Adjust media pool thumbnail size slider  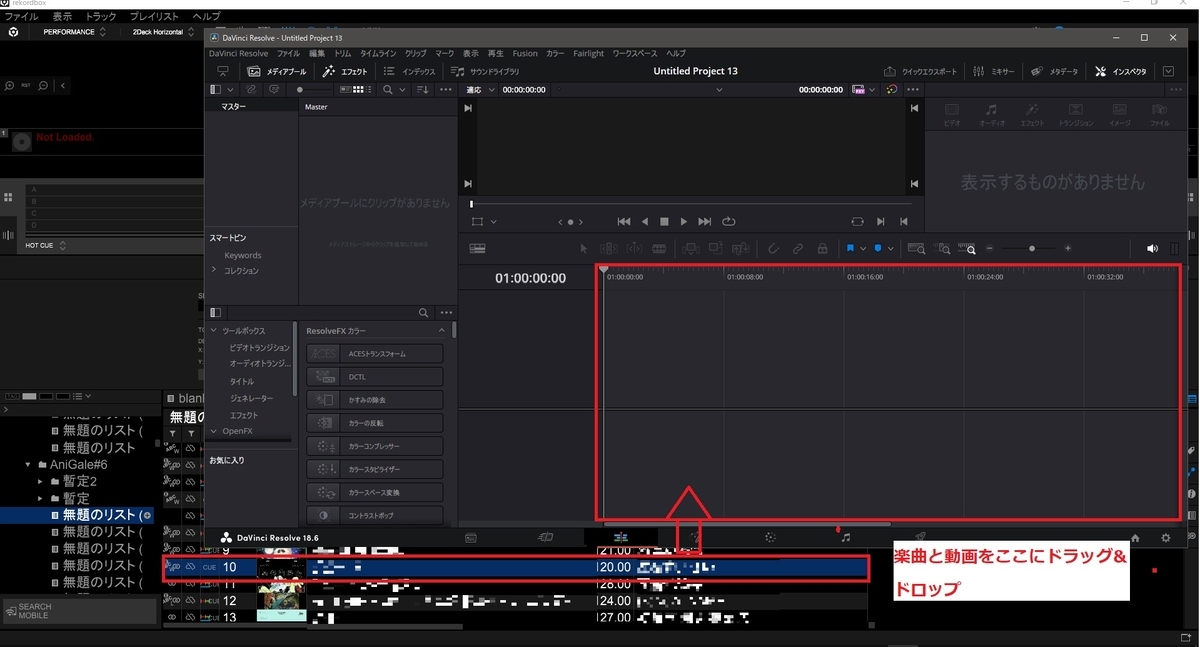click(313, 89)
